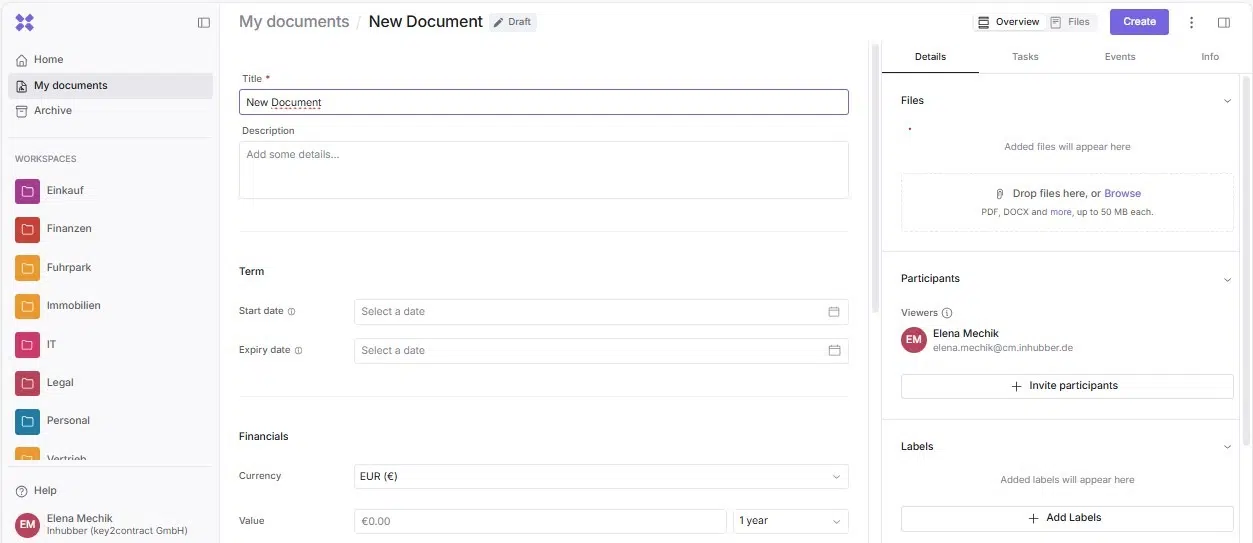Viewport: 1253px width, 543px height.
Task: Click the calendar icon in Start date
Action: (834, 312)
